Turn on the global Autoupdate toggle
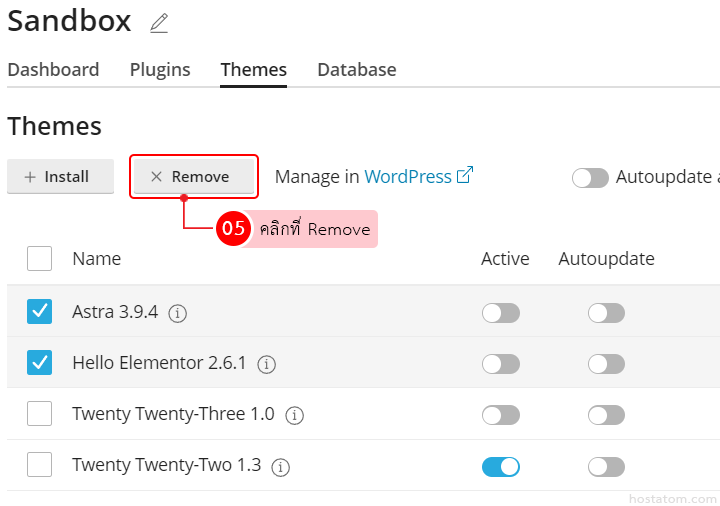This screenshot has width=720, height=506. (590, 178)
